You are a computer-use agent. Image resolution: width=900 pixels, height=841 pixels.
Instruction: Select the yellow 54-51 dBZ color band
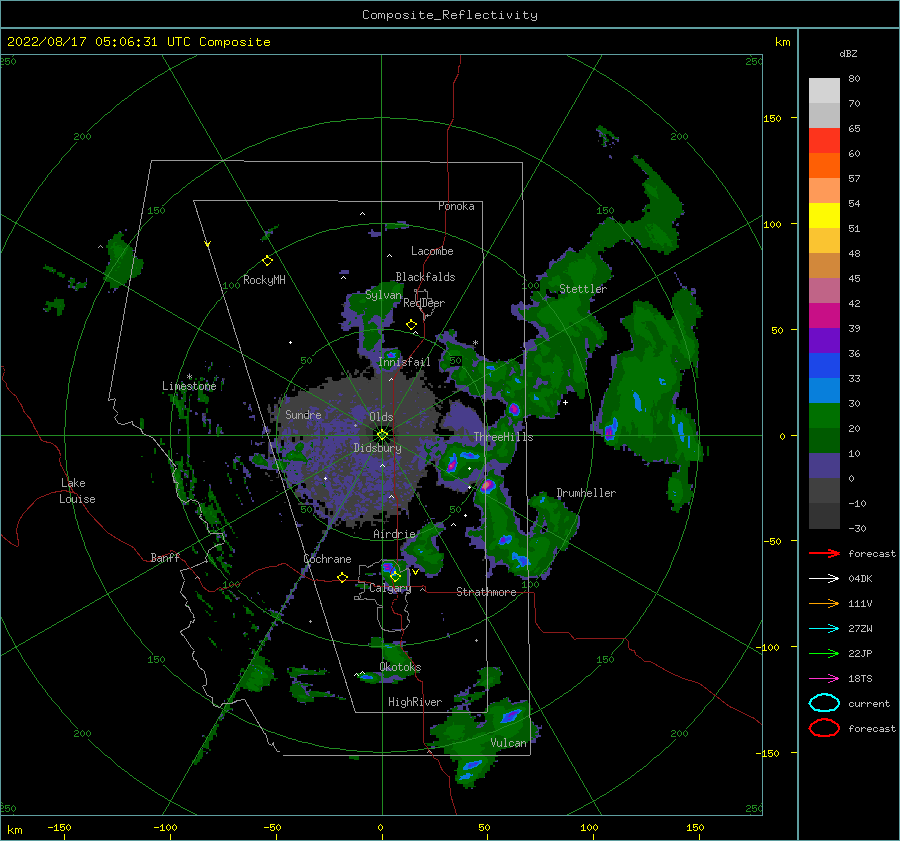click(x=824, y=216)
